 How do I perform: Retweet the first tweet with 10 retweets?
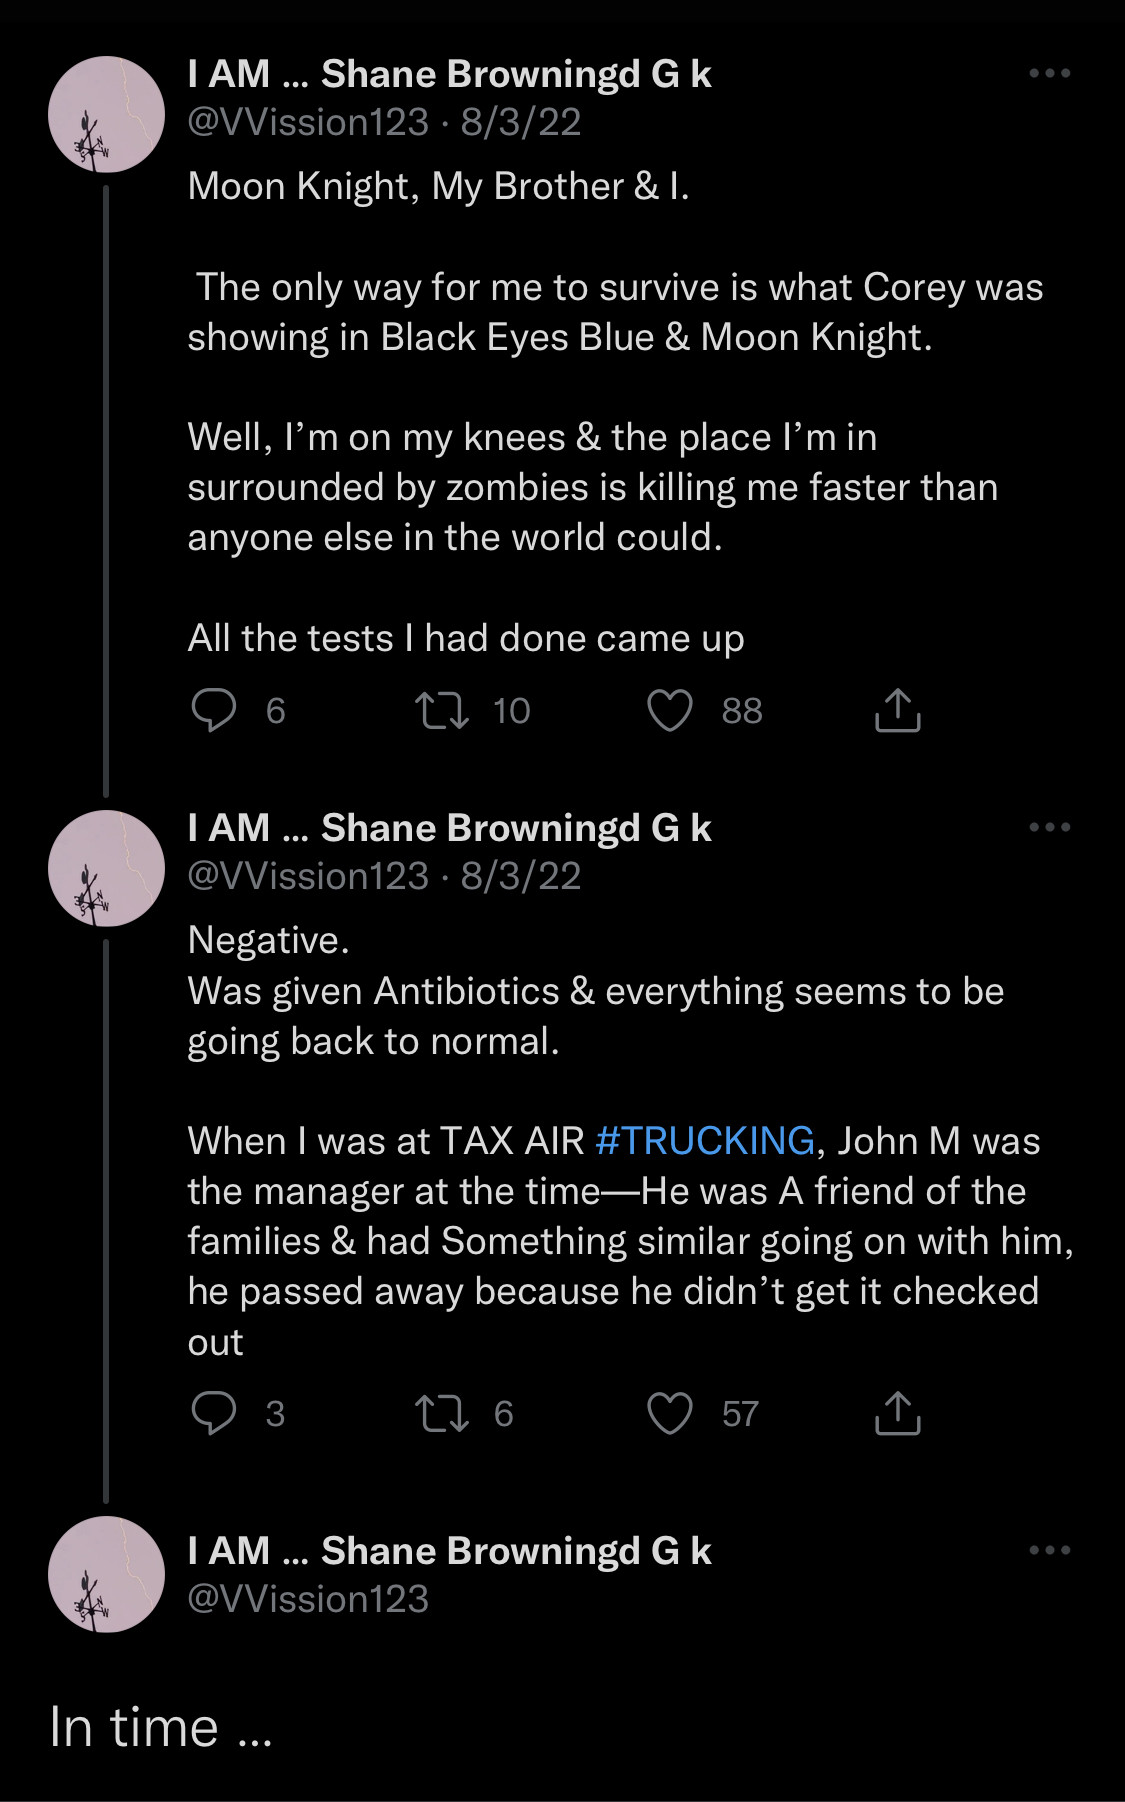click(442, 711)
